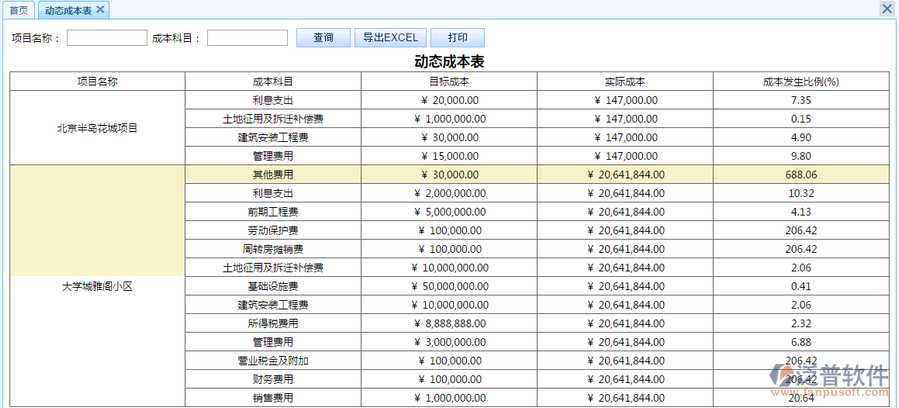Click the 成本发生比例(%) column header
The width and height of the screenshot is (899, 408).
coord(800,81)
